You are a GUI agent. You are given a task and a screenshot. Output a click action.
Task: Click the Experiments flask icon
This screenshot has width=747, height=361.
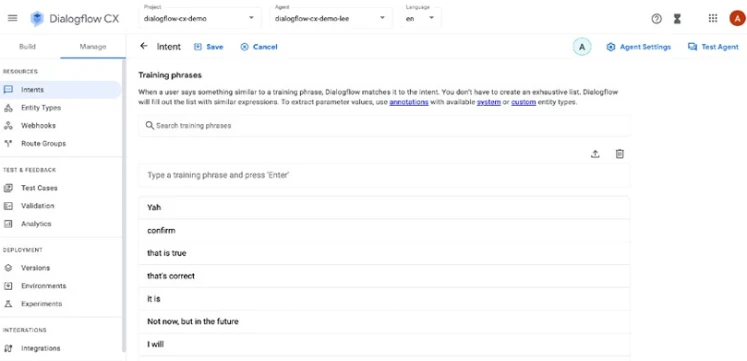point(8,304)
